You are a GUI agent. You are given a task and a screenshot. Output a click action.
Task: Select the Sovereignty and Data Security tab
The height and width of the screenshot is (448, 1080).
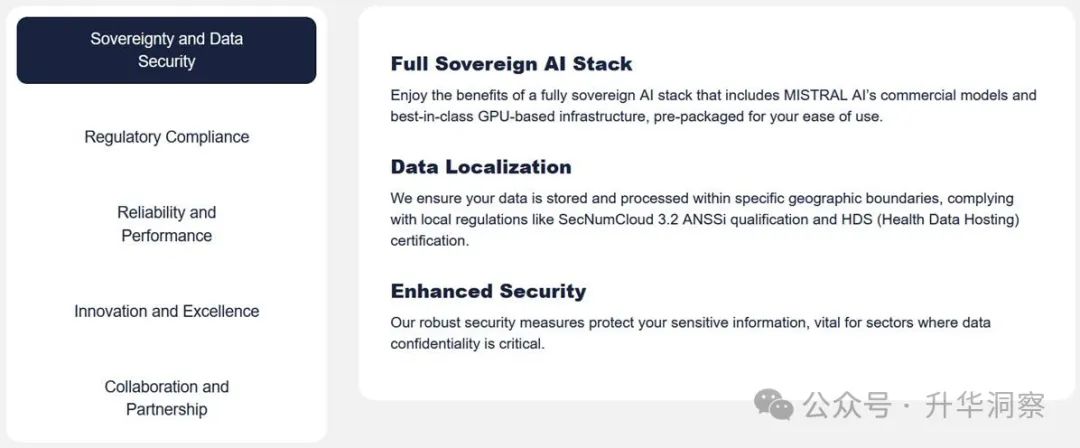(x=166, y=50)
